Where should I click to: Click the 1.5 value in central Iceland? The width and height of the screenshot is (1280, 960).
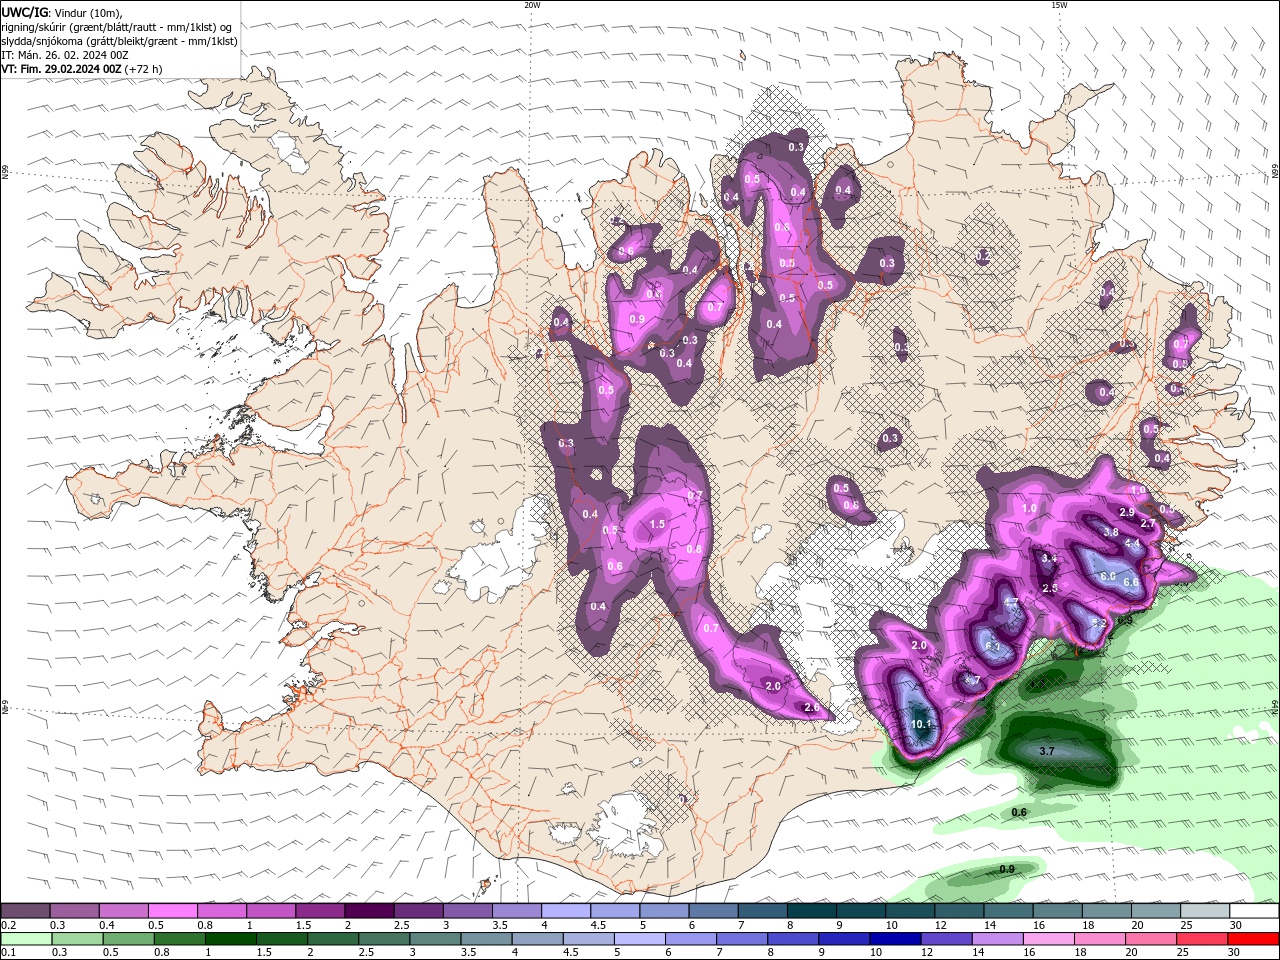657,524
